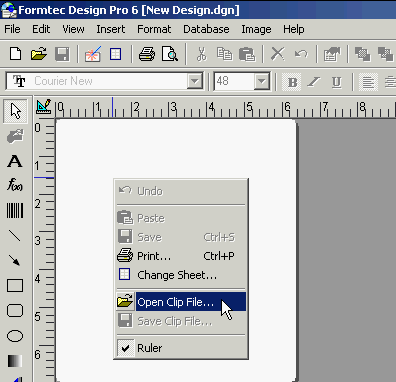The height and width of the screenshot is (382, 396).
Task: Launch the design wizard toolbar icon
Action: [x=92, y=54]
